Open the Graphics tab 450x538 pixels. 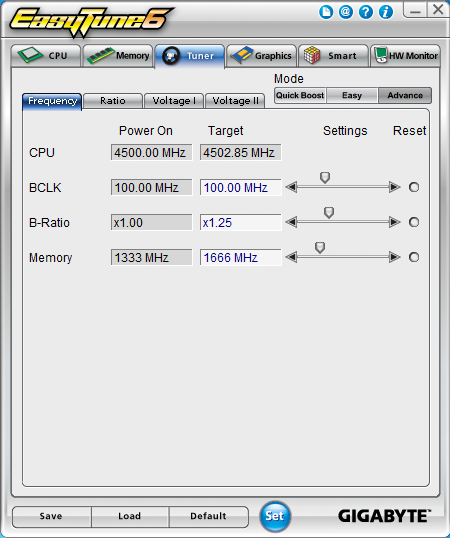click(x=262, y=56)
